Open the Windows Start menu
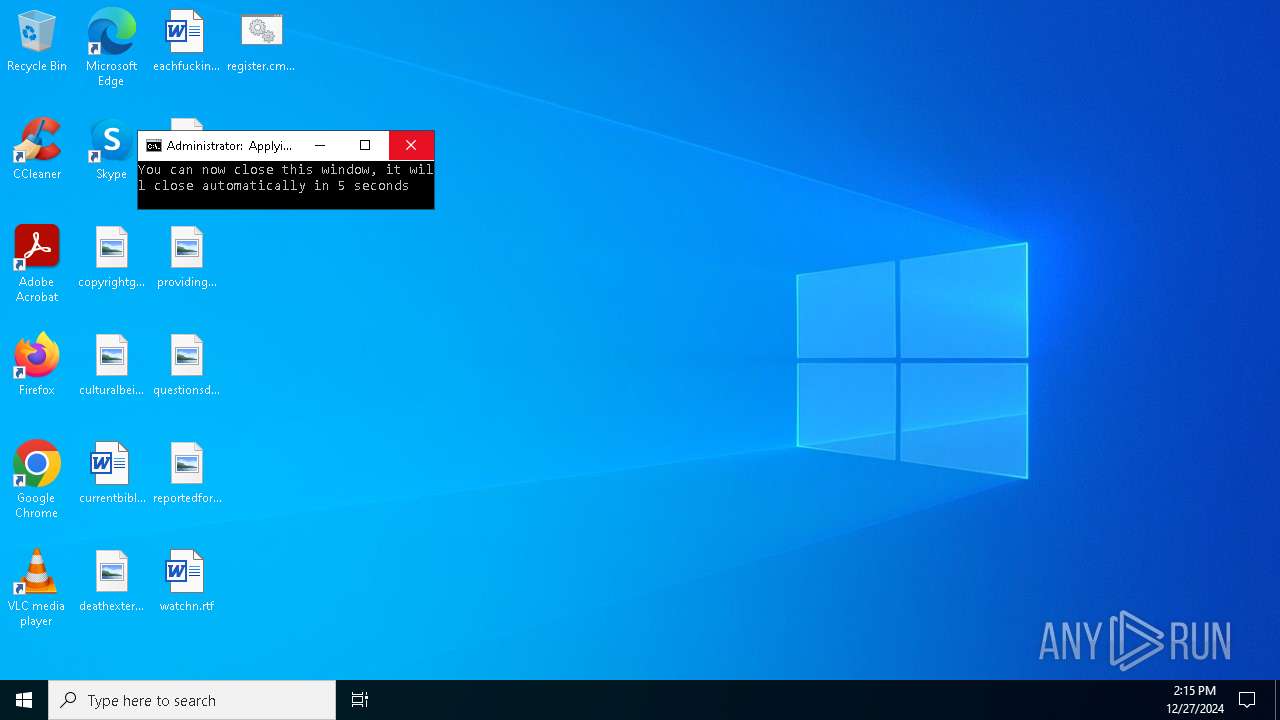Screen dimensions: 1280x720 click(24, 700)
